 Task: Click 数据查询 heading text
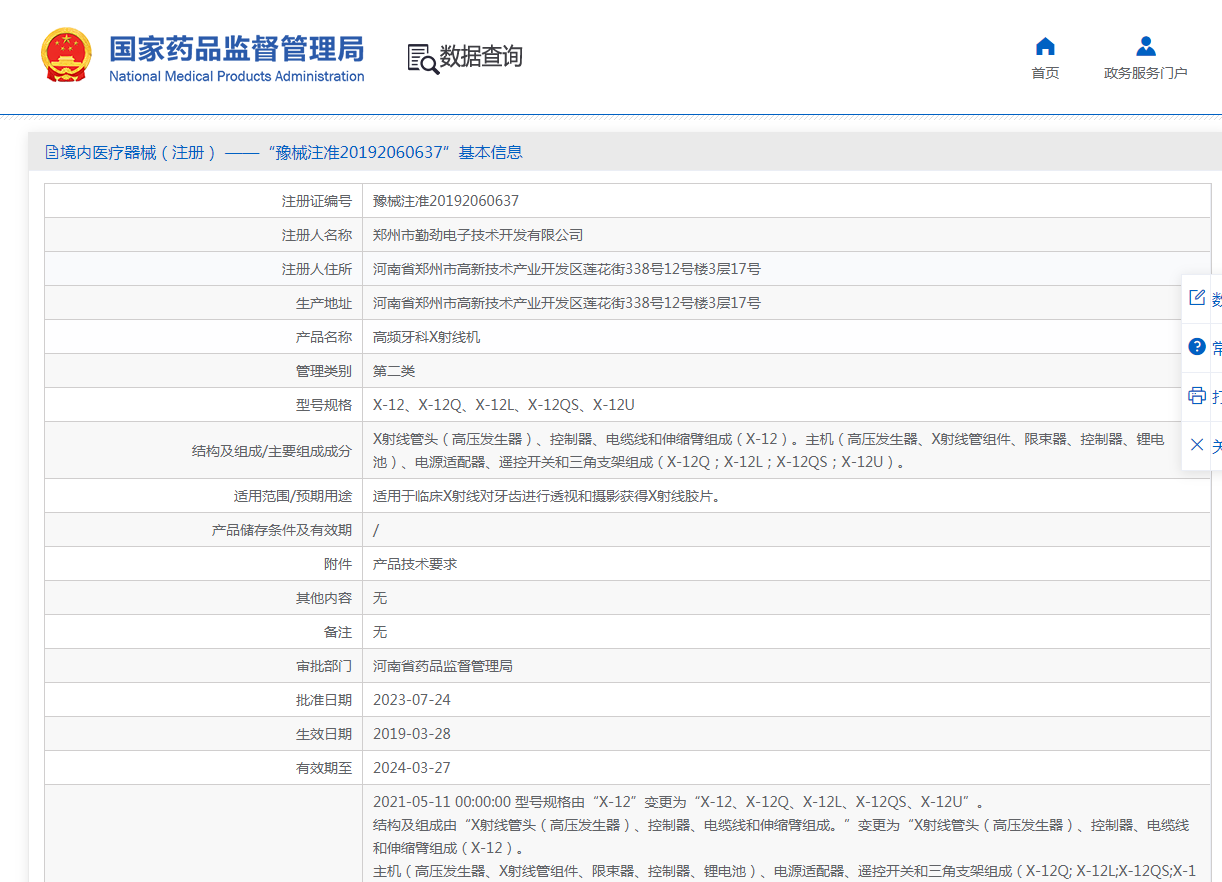[x=481, y=57]
